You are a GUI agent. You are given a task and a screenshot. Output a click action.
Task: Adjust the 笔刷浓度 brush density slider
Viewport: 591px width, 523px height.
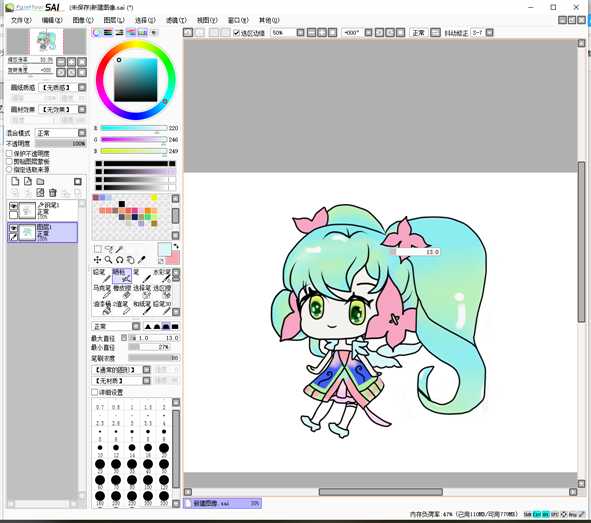[x=154, y=358]
